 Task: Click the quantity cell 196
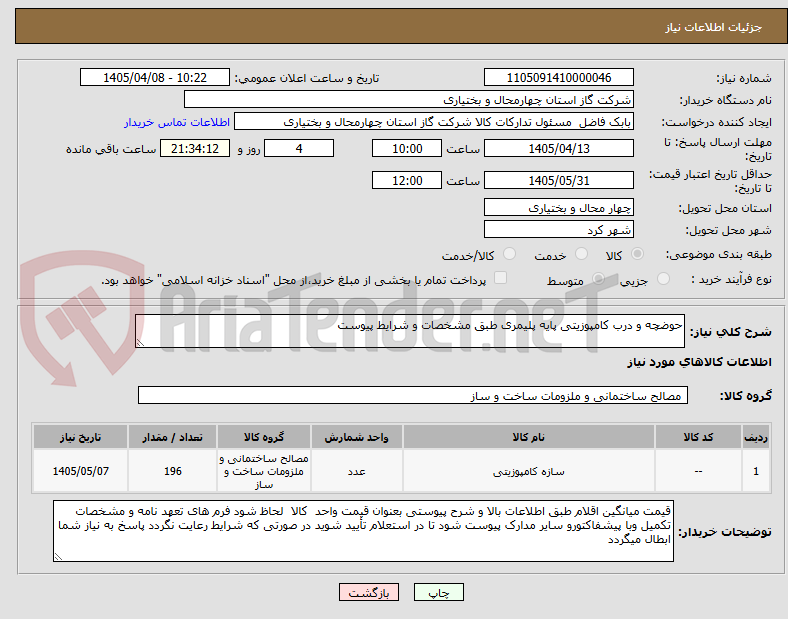[172, 471]
